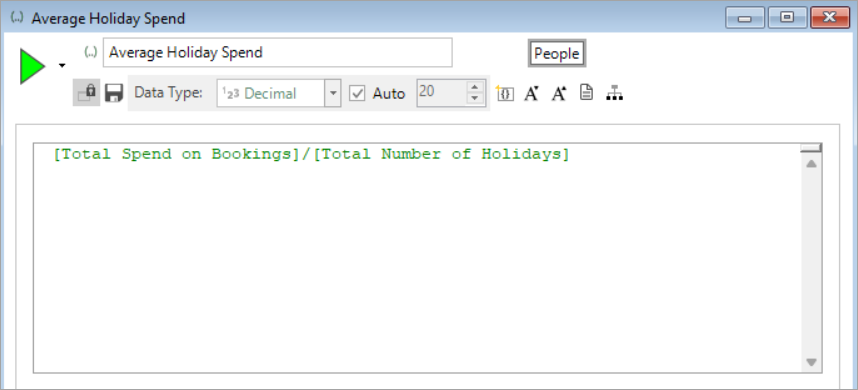Decrease font size with smaller A icon

click(531, 94)
